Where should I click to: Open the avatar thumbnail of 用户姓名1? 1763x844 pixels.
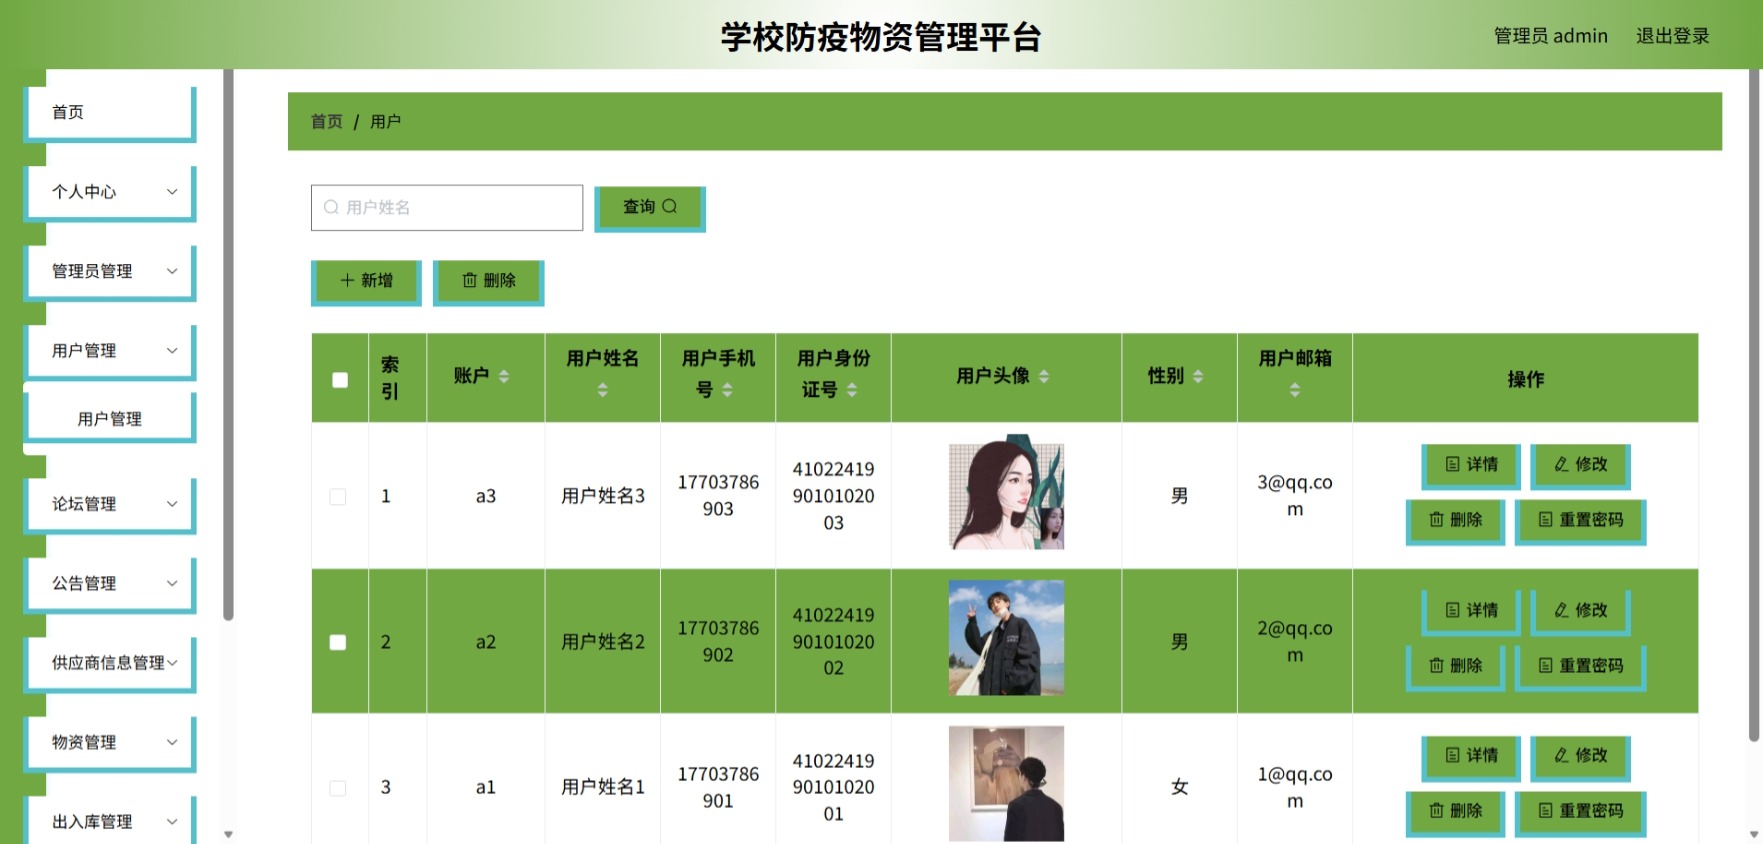pos(1006,783)
